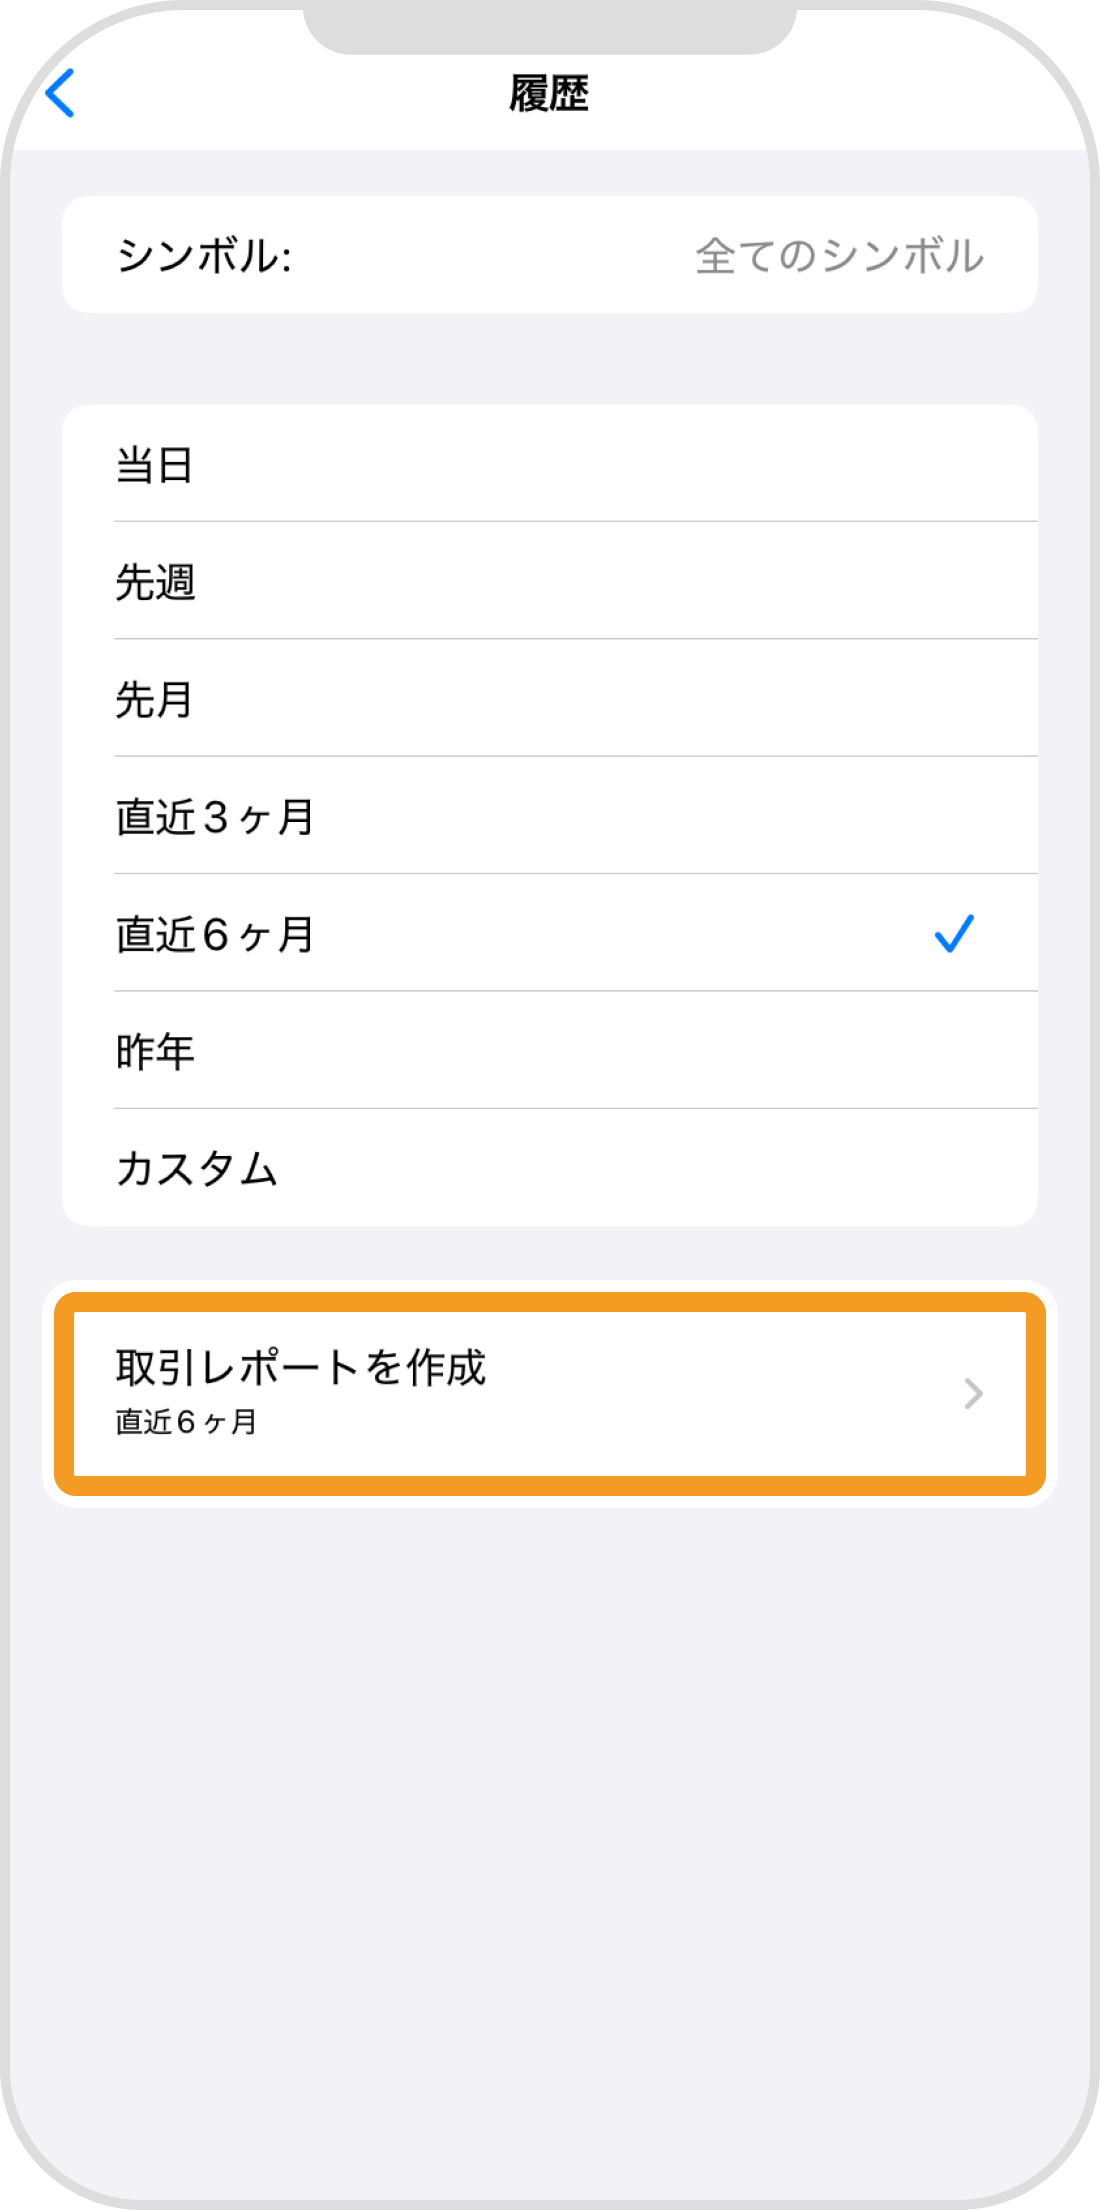
Task: Choose 先週 as the history period
Action: (x=155, y=582)
